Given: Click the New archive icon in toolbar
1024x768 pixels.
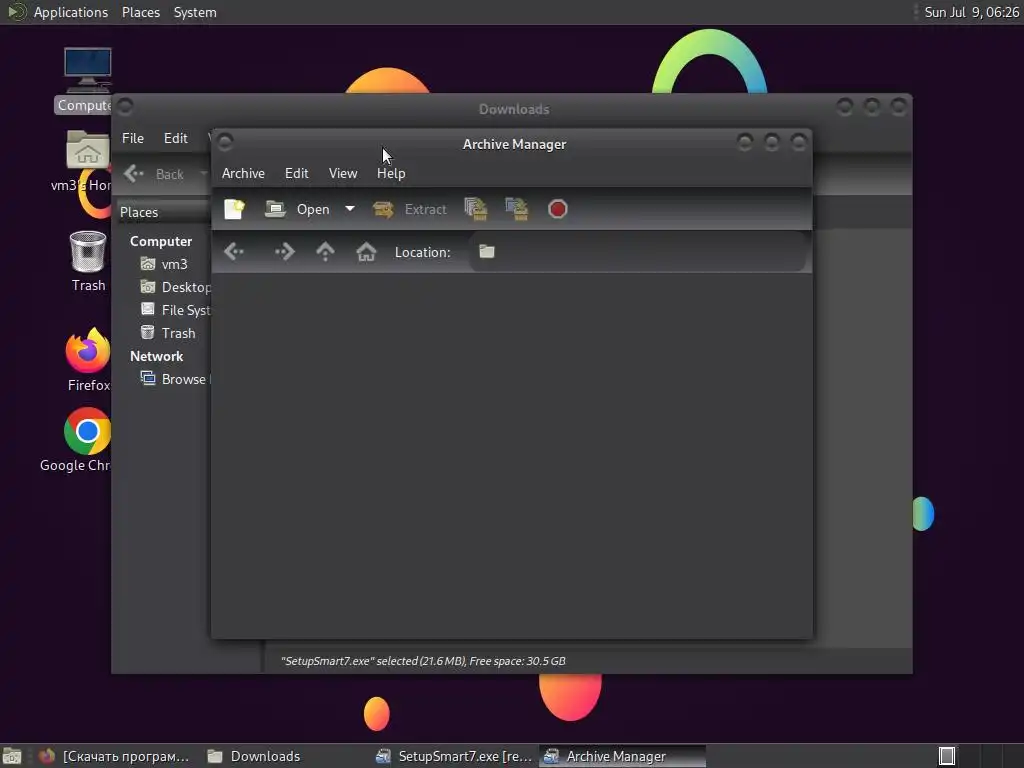Looking at the screenshot, I should pos(234,209).
